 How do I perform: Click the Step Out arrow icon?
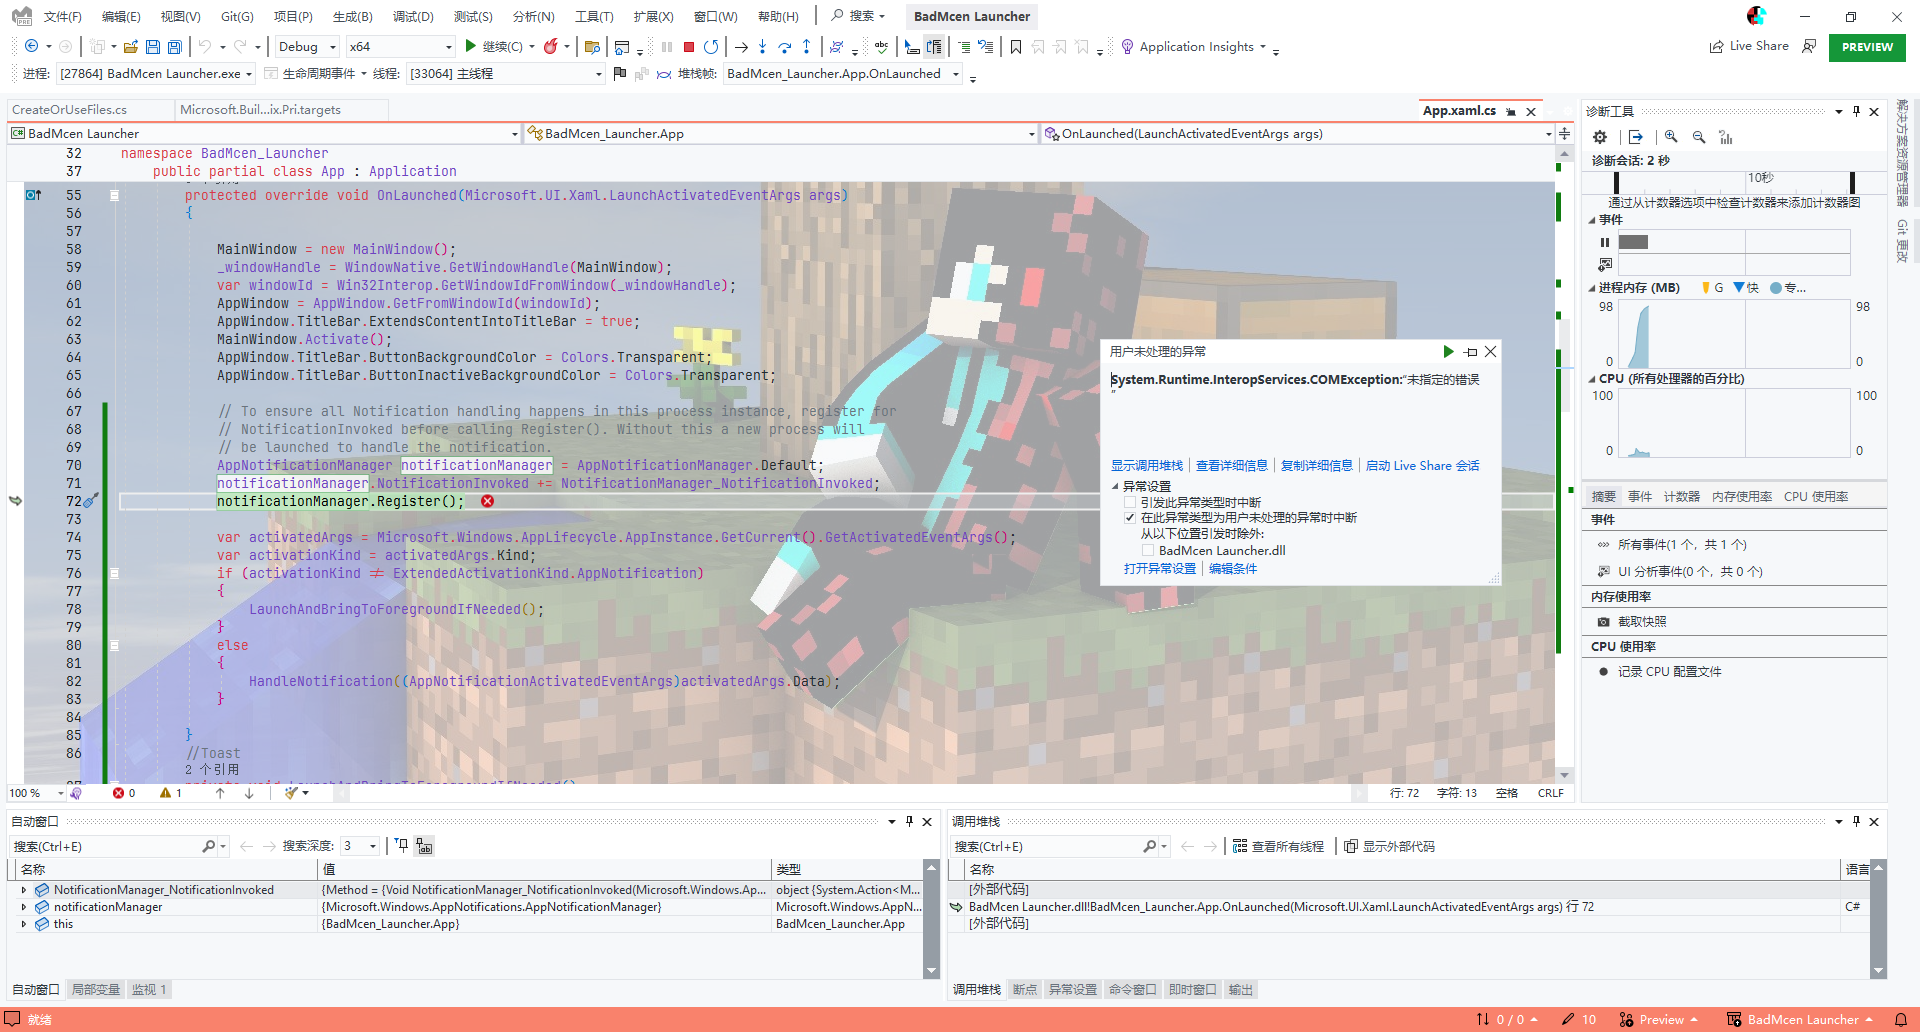(x=807, y=46)
